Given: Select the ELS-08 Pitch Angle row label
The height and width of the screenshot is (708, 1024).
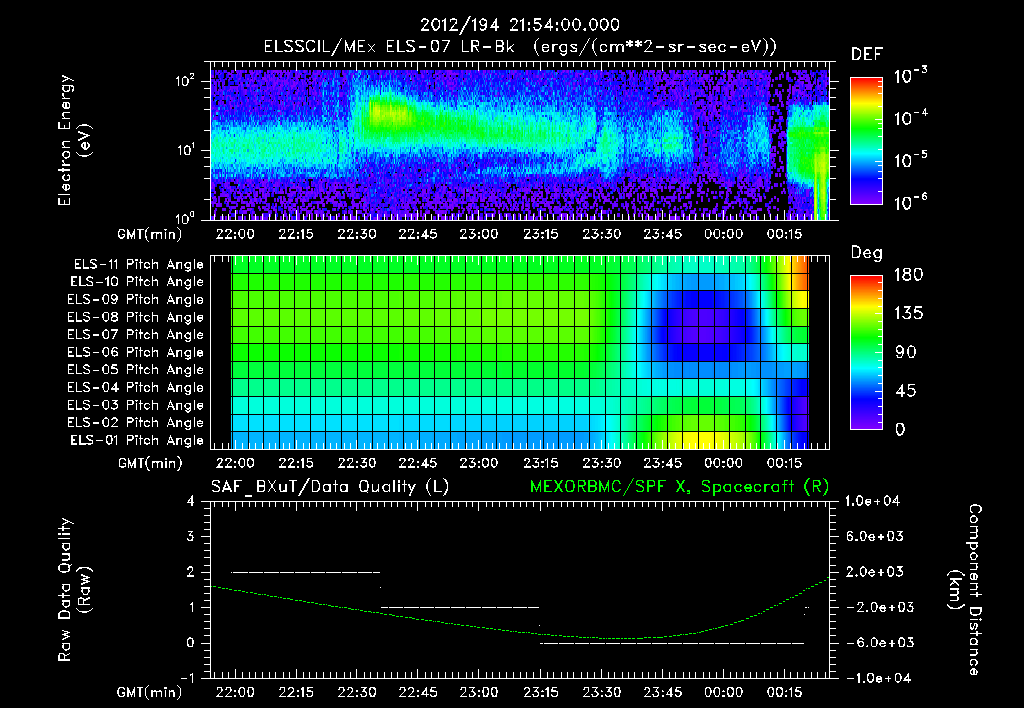Looking at the screenshot, I should (136, 317).
